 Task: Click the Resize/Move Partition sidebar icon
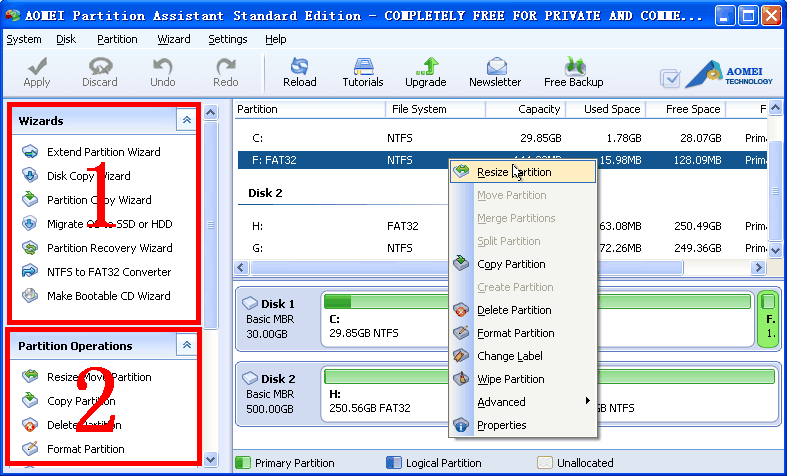[30, 377]
